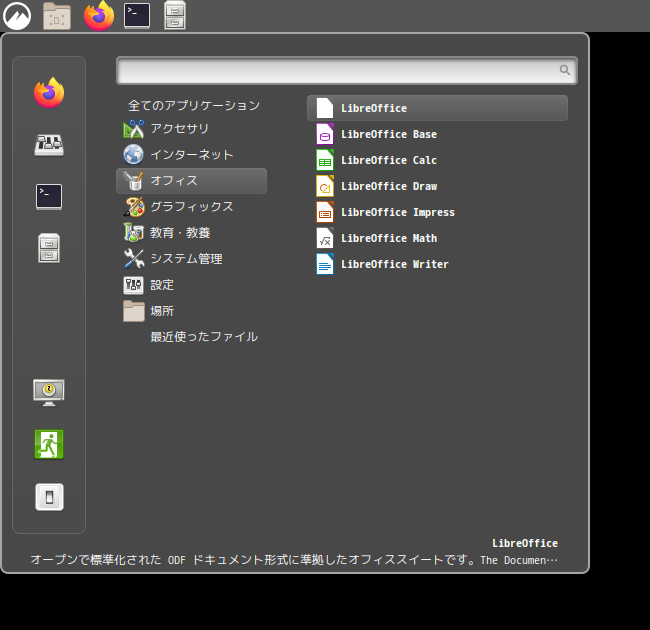The image size is (650, 630).
Task: Click the LibreOffice Draw icon
Action: coord(325,187)
